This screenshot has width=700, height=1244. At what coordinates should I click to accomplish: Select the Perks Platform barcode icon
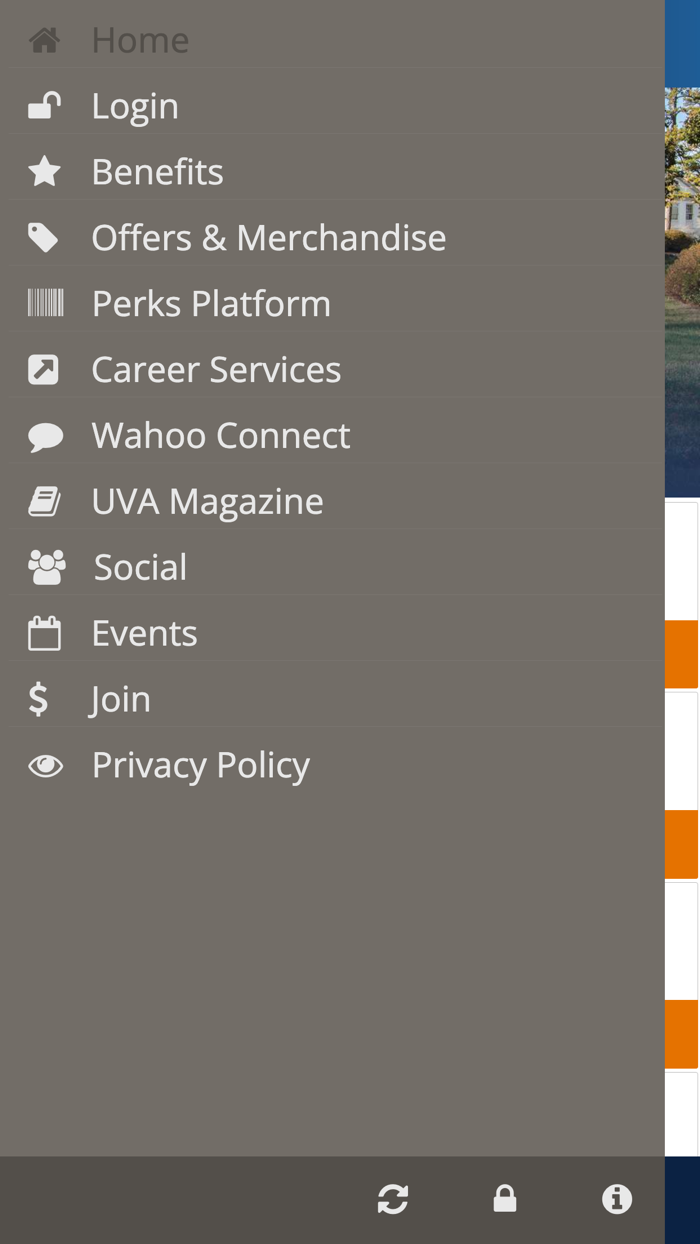[x=44, y=303]
